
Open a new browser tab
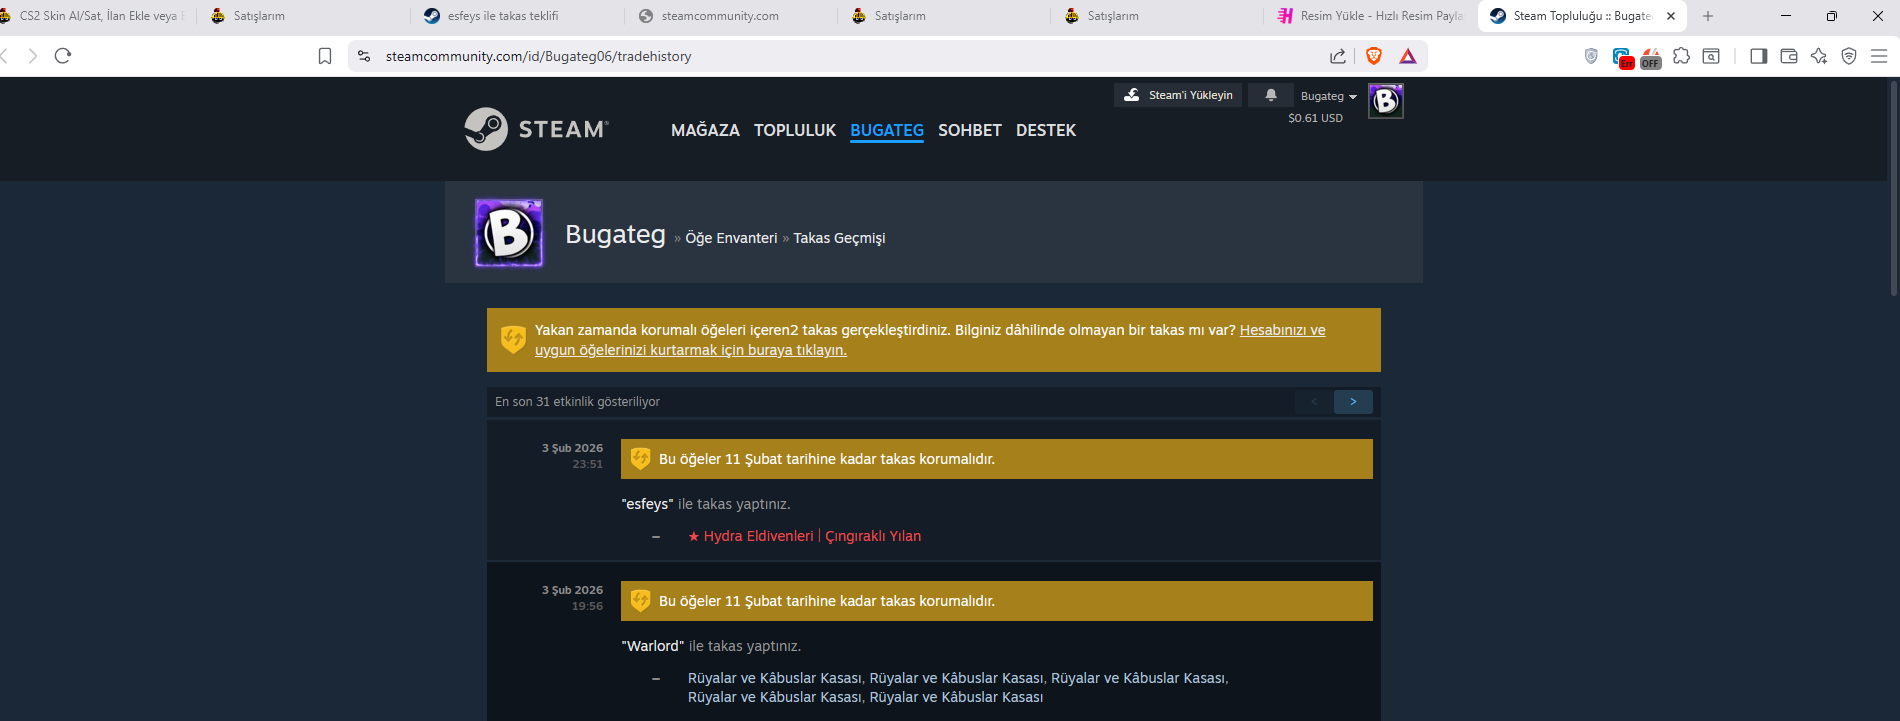(1708, 16)
